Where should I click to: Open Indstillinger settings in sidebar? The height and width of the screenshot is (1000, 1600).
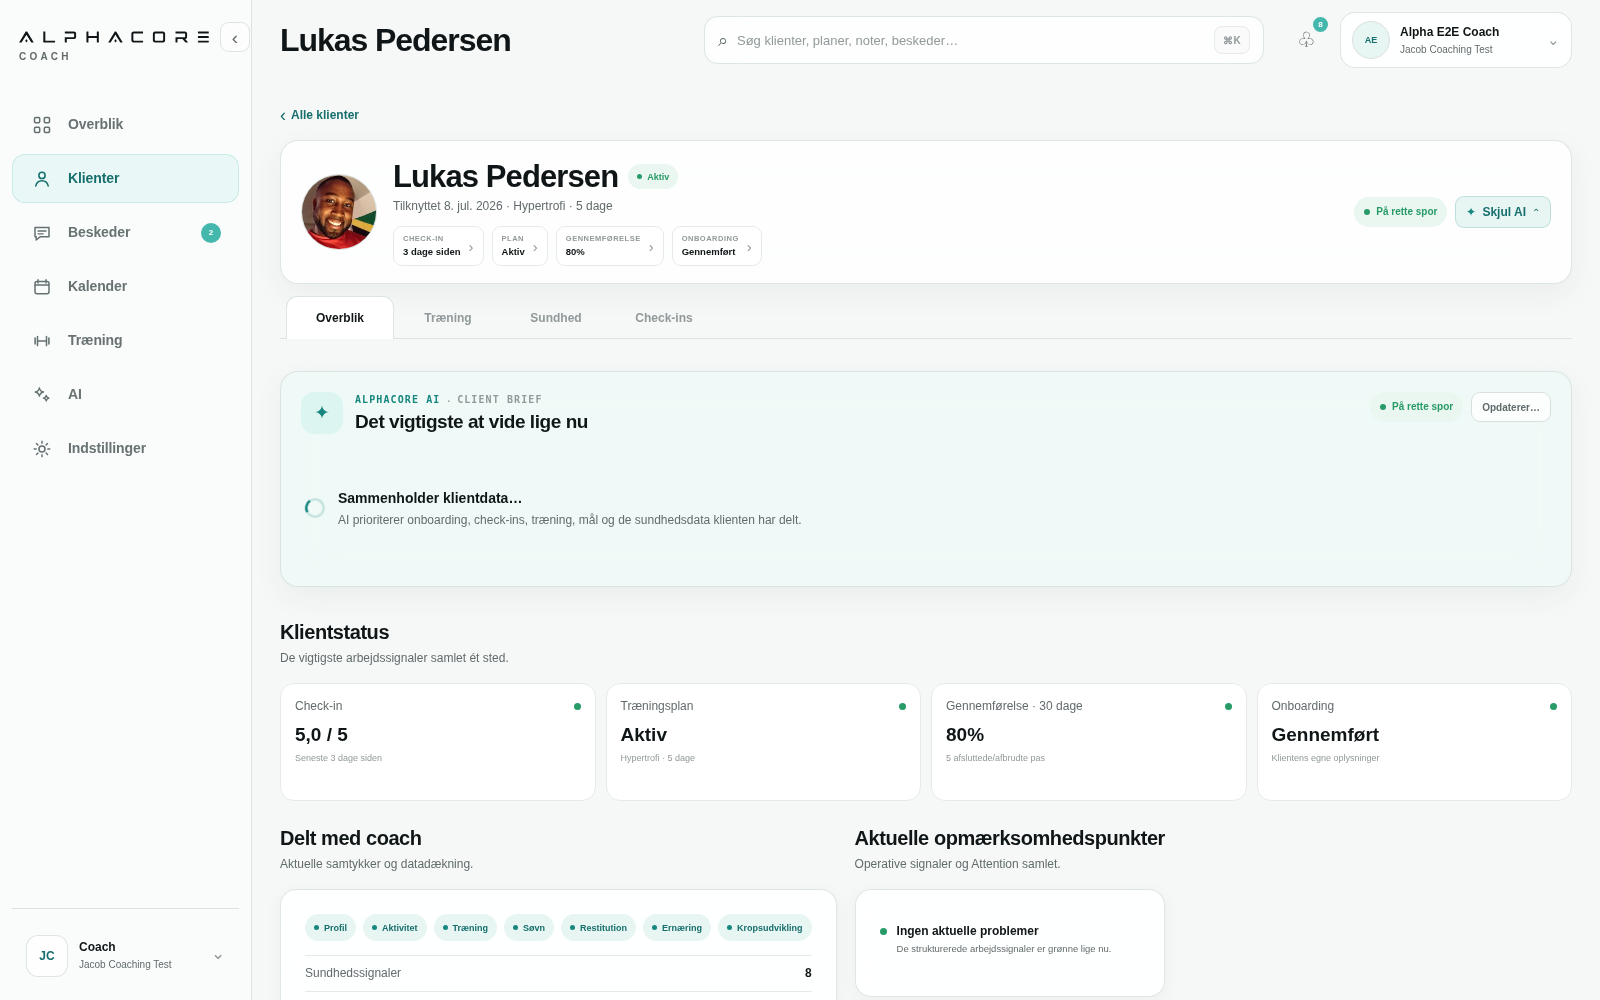125,448
